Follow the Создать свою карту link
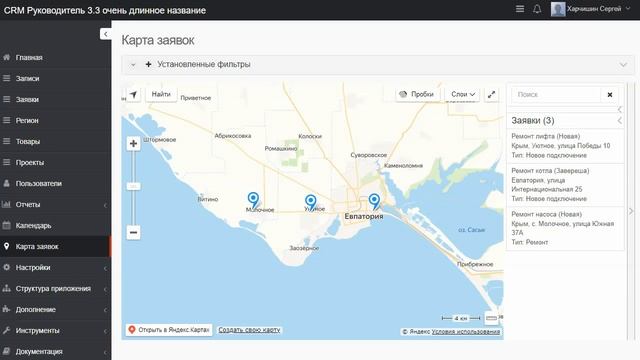 (x=249, y=330)
